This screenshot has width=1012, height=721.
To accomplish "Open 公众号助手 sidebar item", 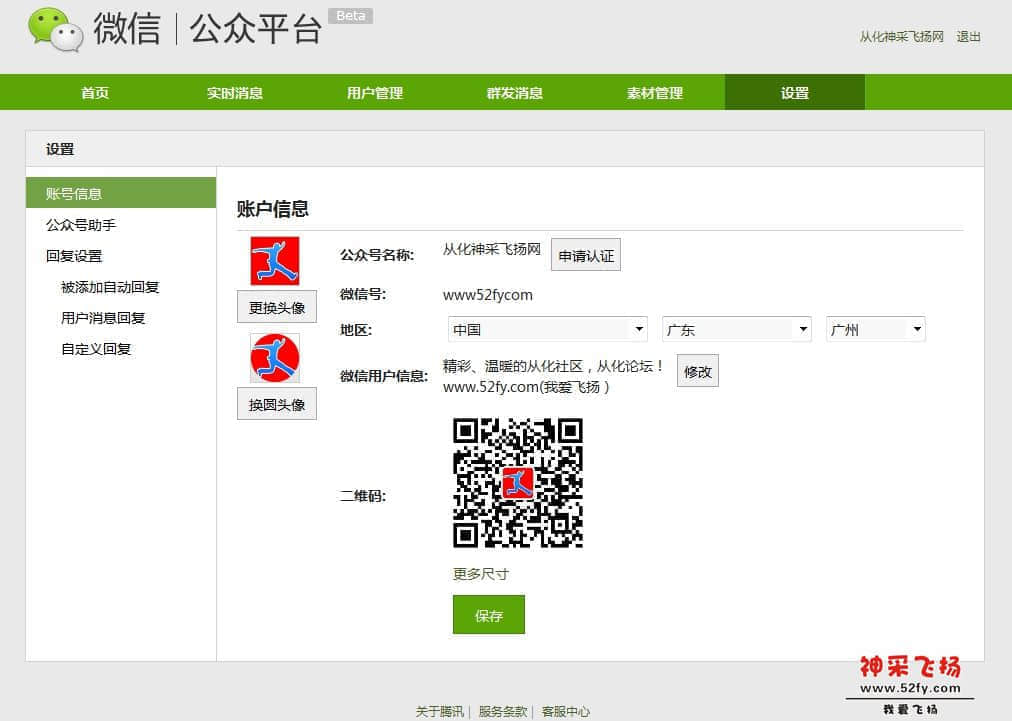I will pos(81,225).
